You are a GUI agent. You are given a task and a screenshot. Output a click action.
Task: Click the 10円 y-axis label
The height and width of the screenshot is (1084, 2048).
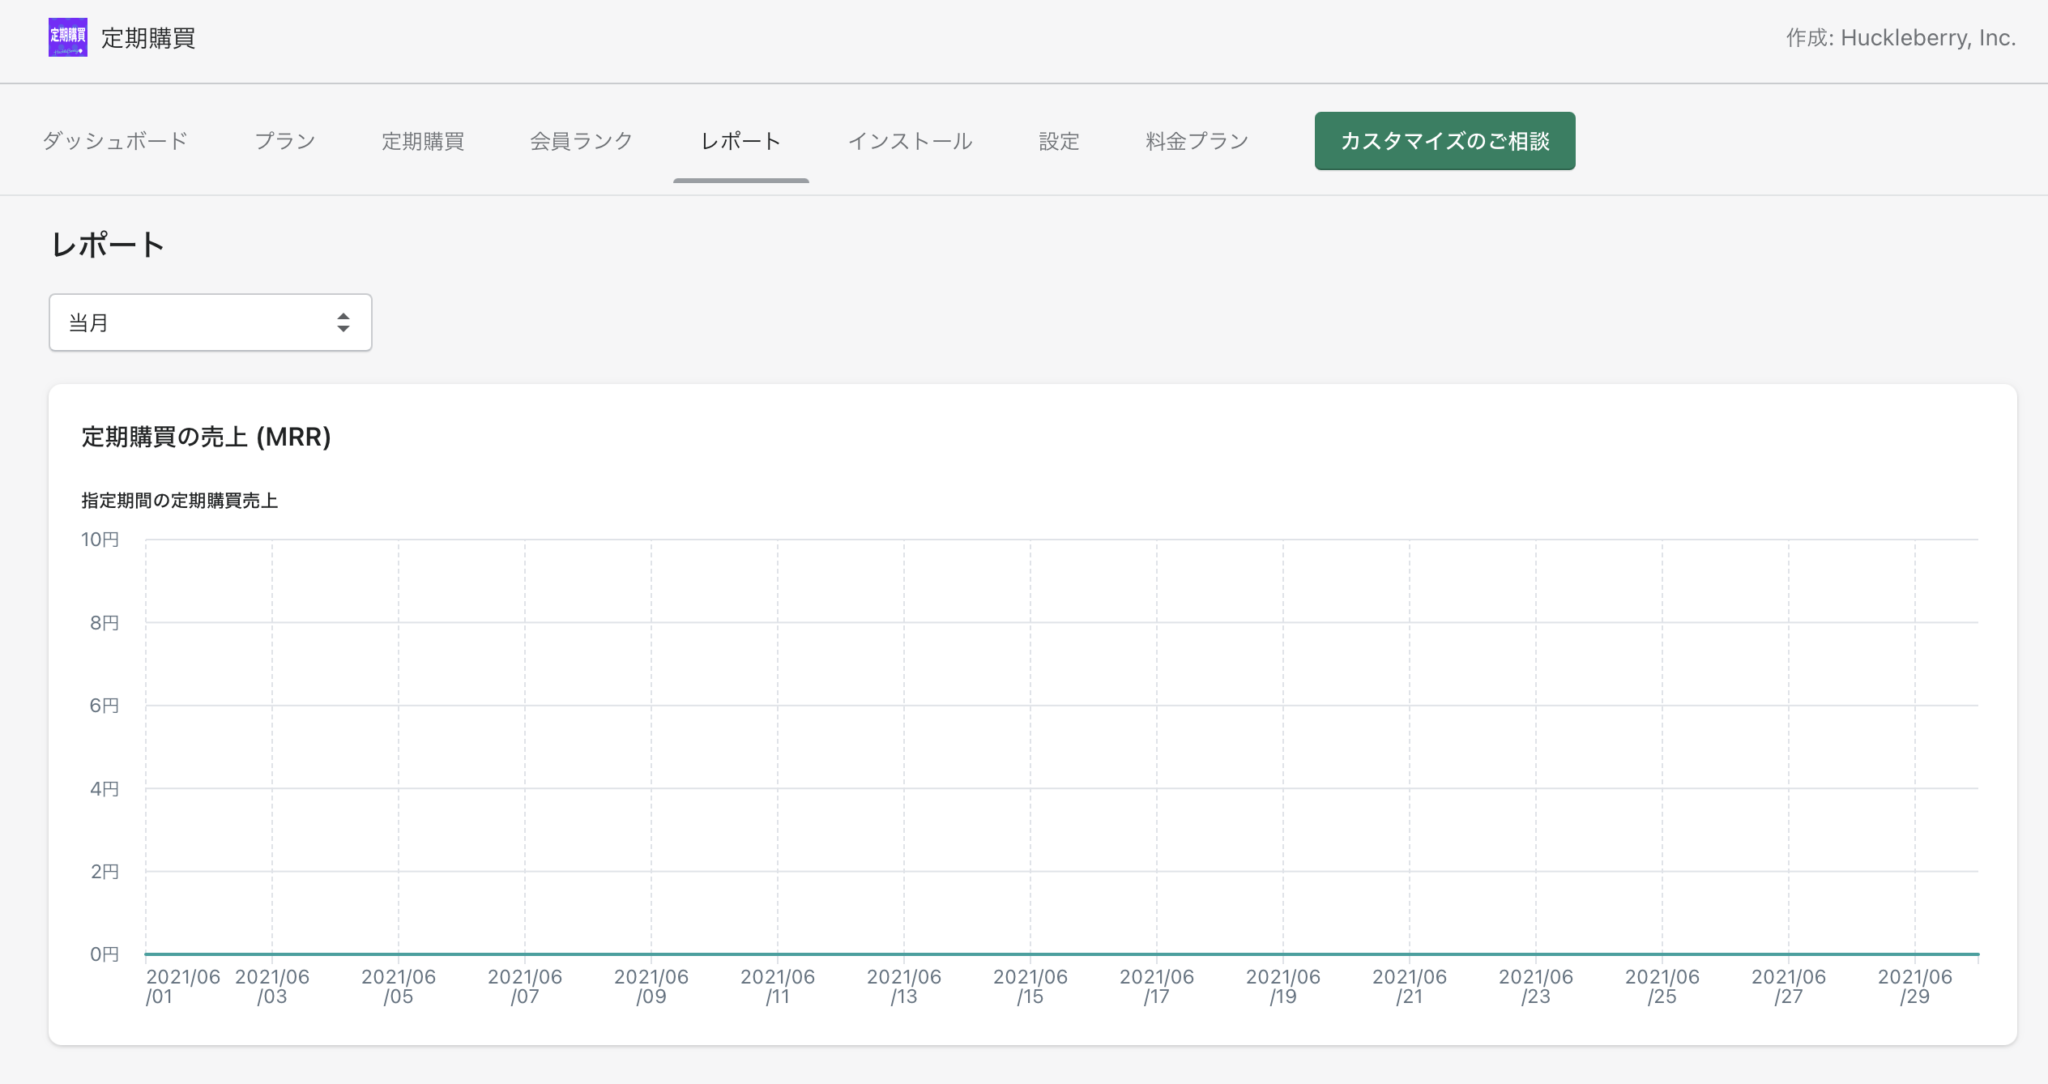pos(100,540)
